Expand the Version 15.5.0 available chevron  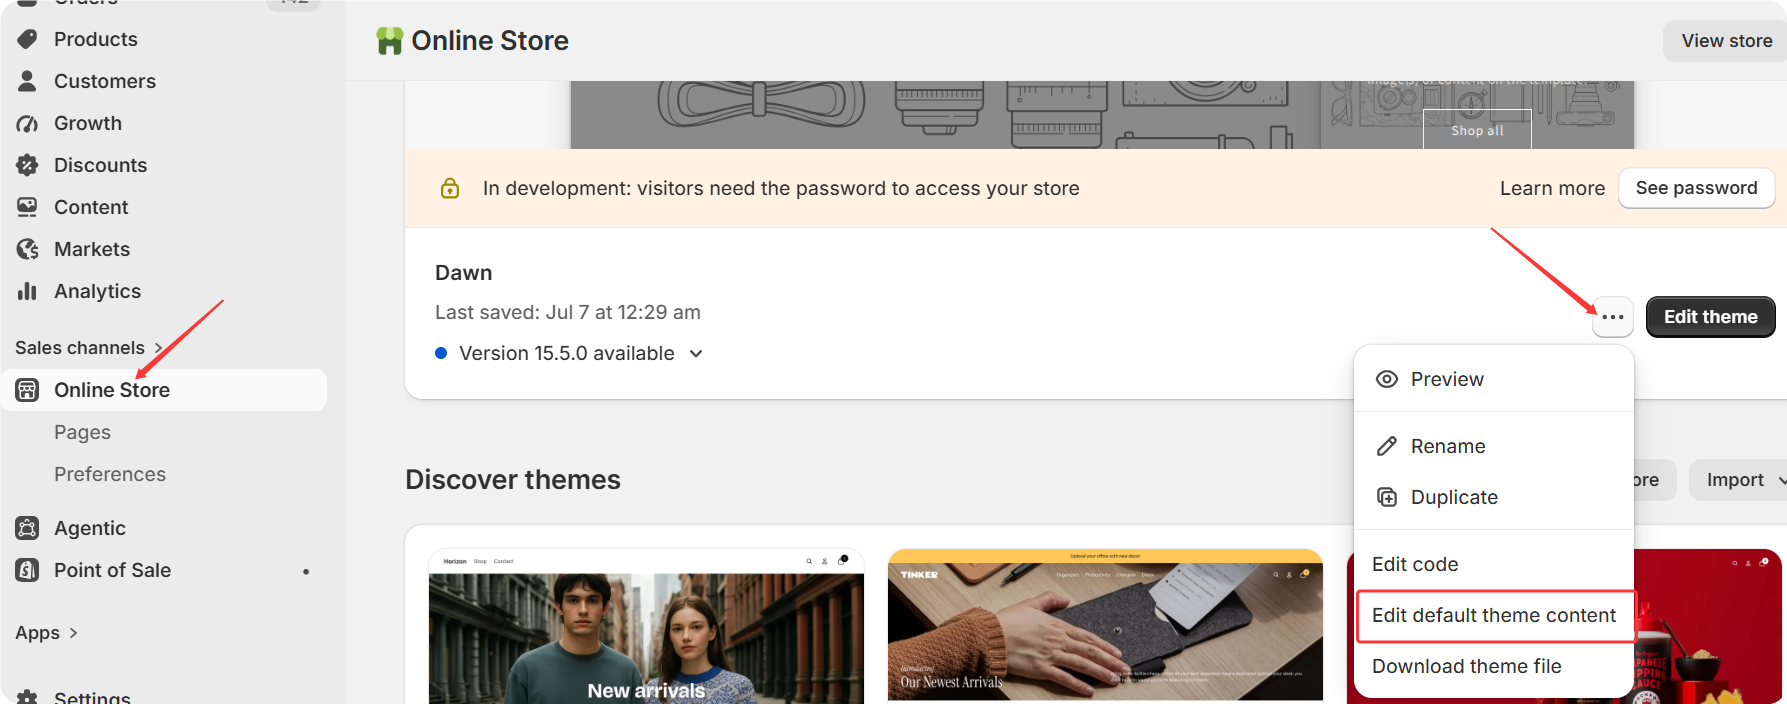(x=696, y=354)
